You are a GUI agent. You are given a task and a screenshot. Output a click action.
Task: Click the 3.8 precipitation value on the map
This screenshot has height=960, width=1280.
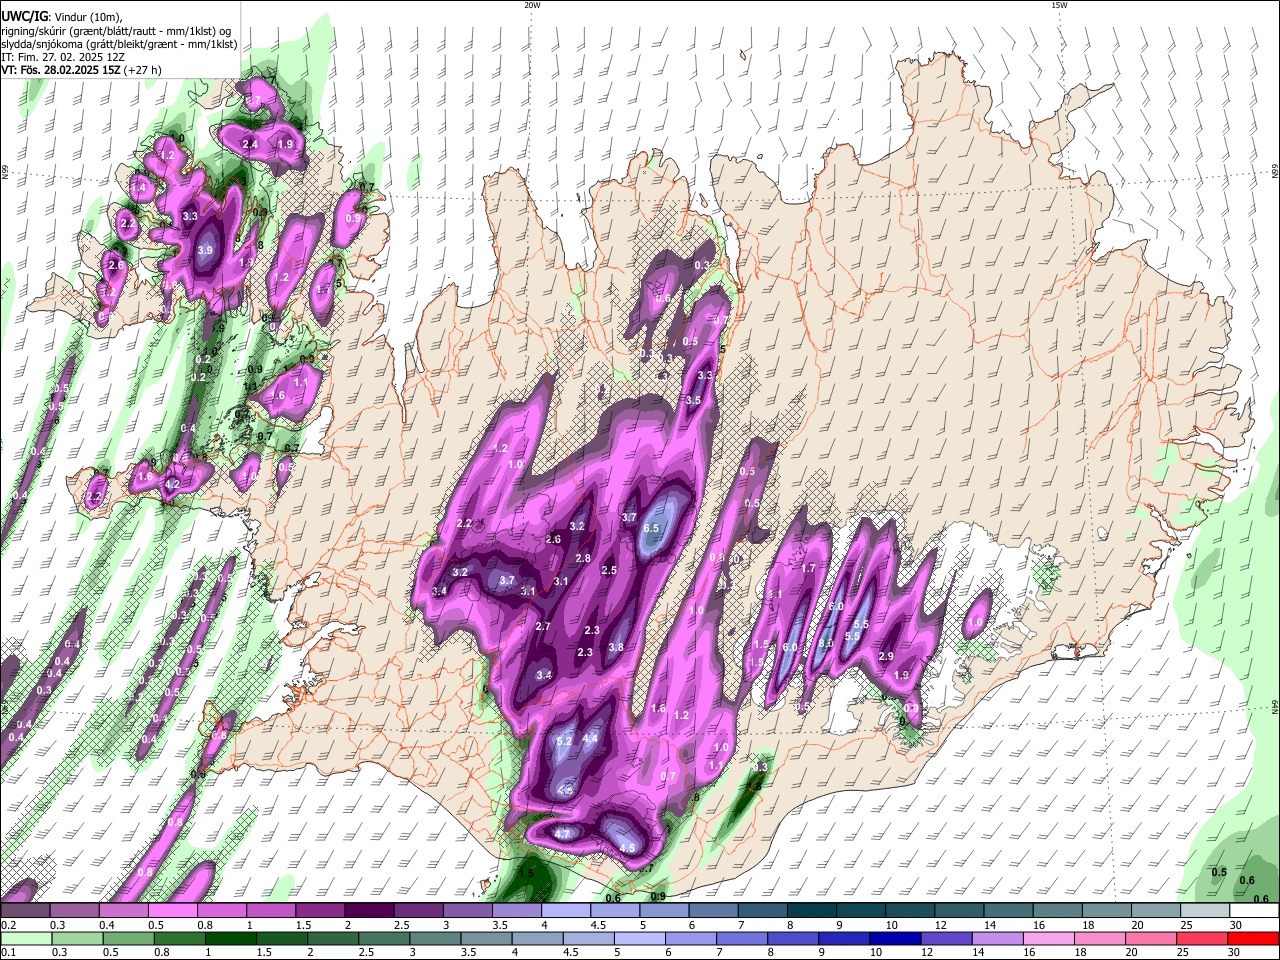coord(616,647)
